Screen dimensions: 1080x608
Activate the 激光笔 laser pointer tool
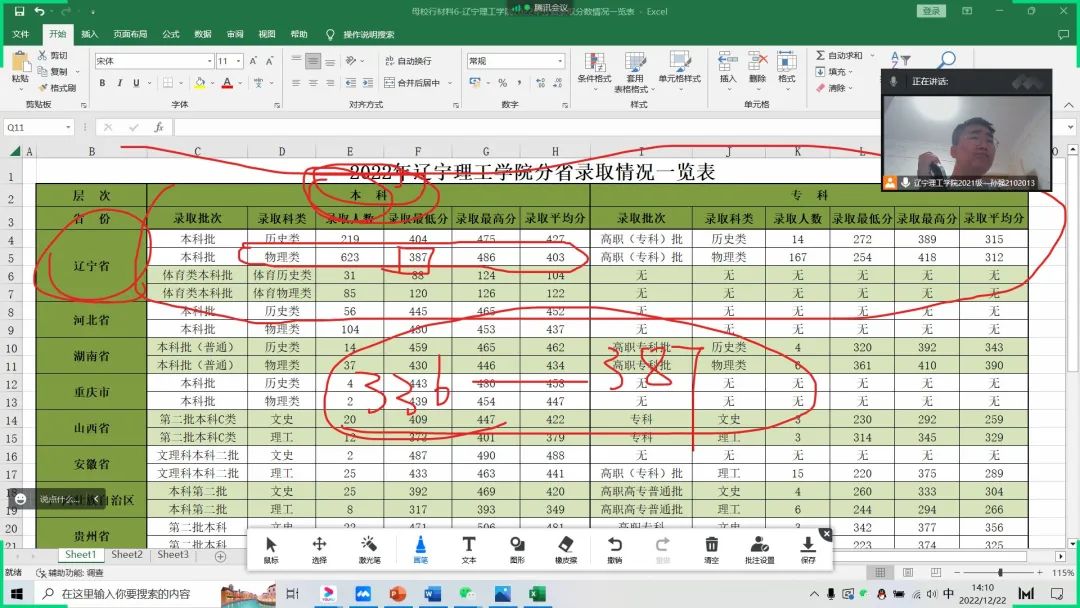coord(369,549)
